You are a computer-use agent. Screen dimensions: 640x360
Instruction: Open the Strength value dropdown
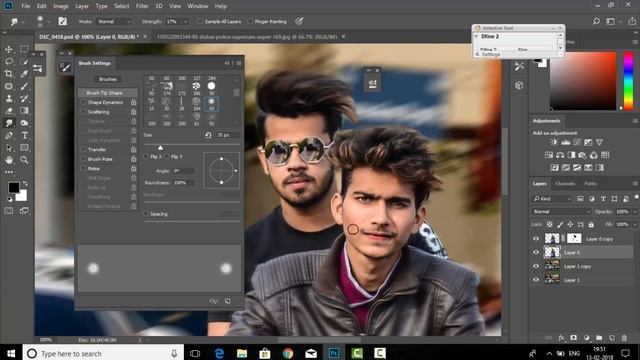point(186,21)
